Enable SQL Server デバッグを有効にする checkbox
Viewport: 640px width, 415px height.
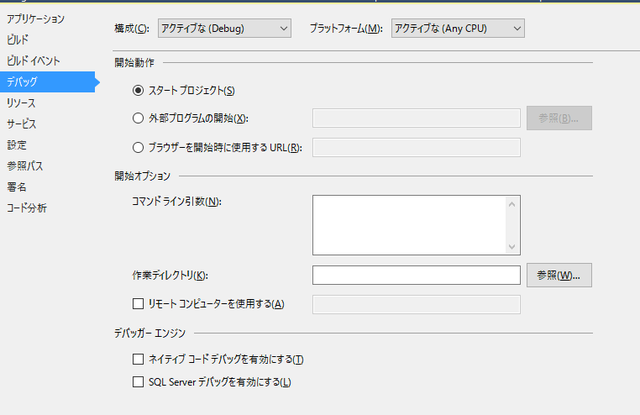[x=138, y=382]
